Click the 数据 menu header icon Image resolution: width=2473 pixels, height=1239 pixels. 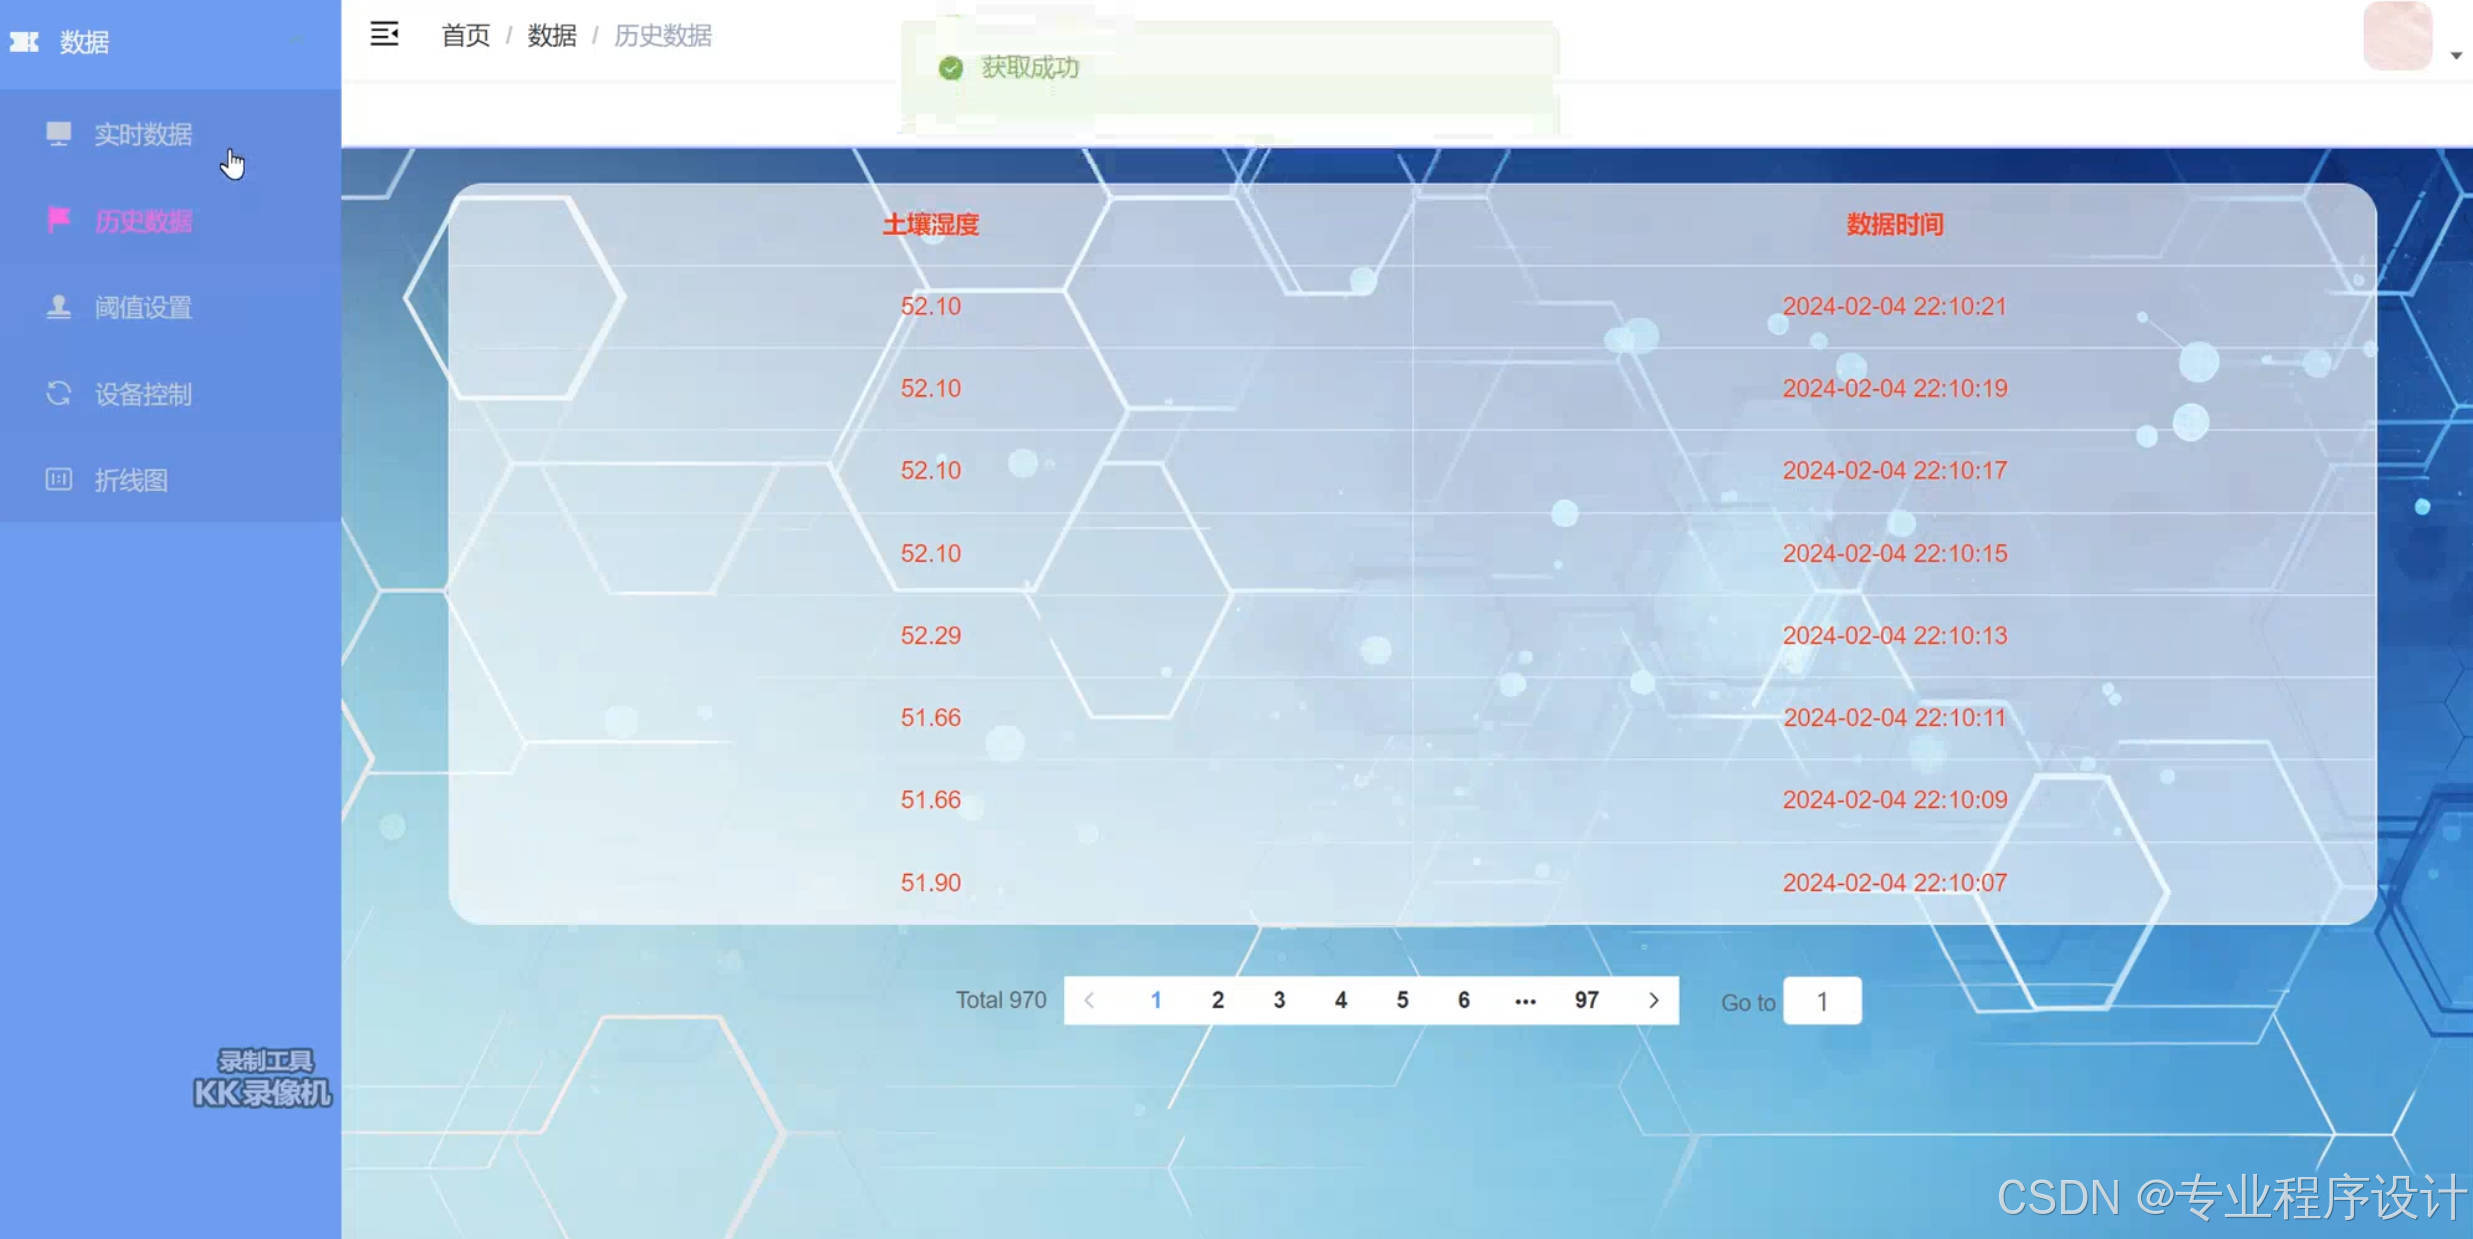point(25,42)
